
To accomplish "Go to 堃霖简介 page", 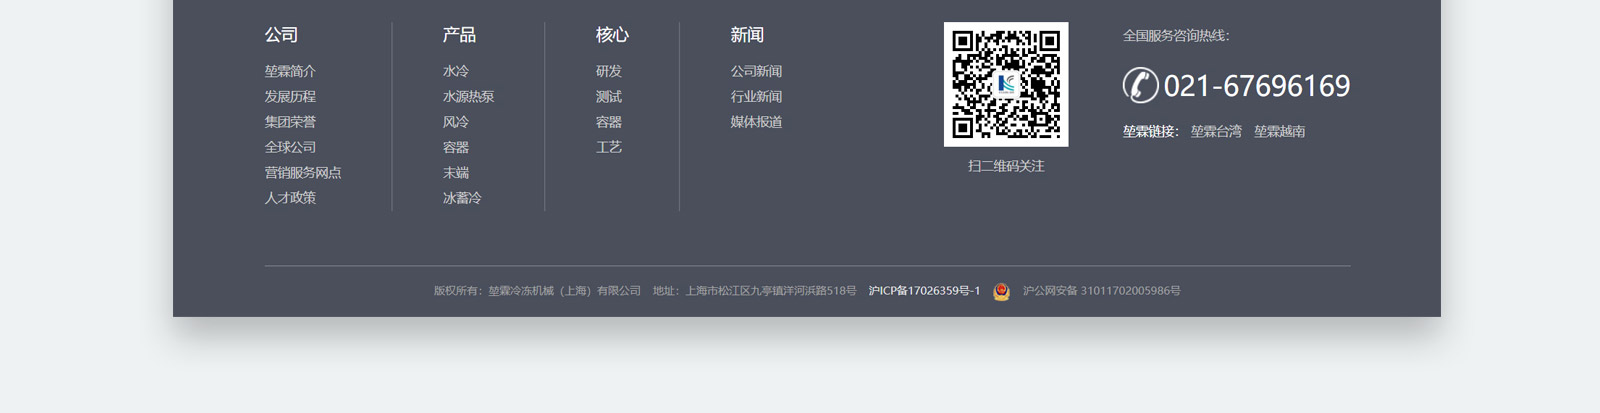I will click(290, 72).
